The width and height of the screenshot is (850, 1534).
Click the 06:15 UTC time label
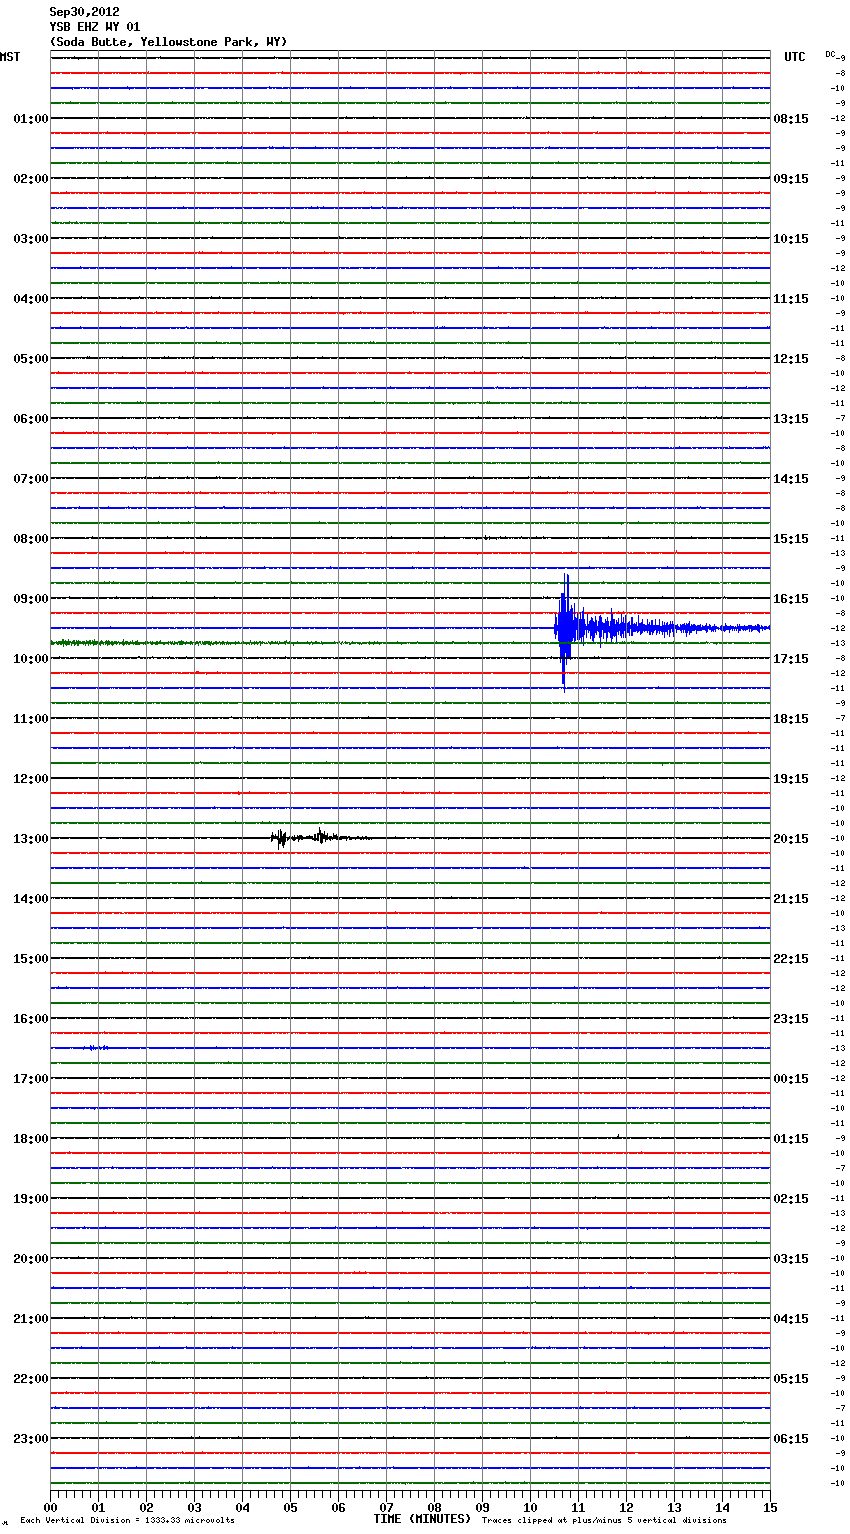pyautogui.click(x=791, y=1439)
